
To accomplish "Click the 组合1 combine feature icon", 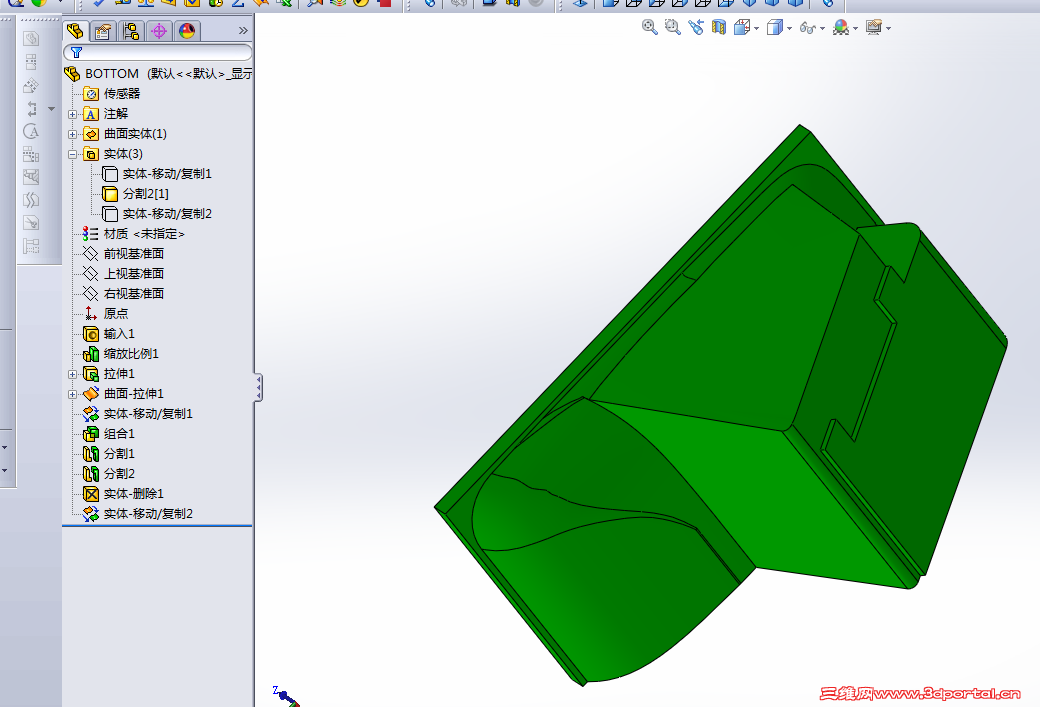I will click(91, 434).
